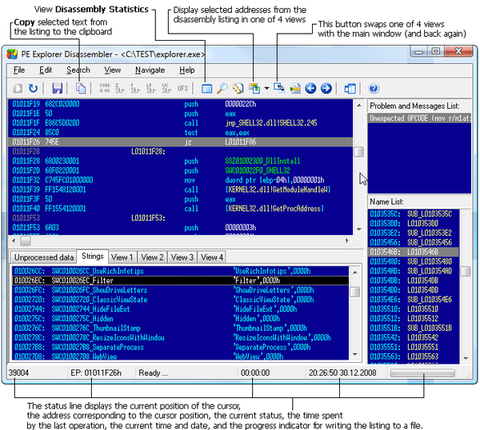Navigate forward with the blue right arrow
480x430 pixels.
tap(326, 89)
